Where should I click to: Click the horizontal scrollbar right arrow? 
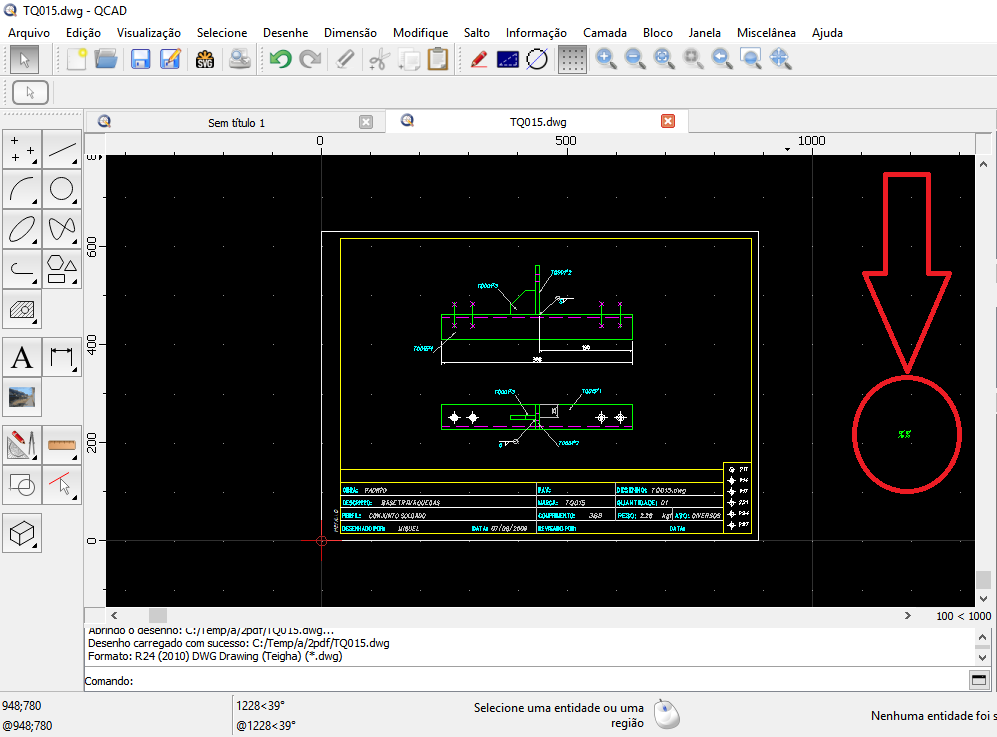pyautogui.click(x=907, y=616)
